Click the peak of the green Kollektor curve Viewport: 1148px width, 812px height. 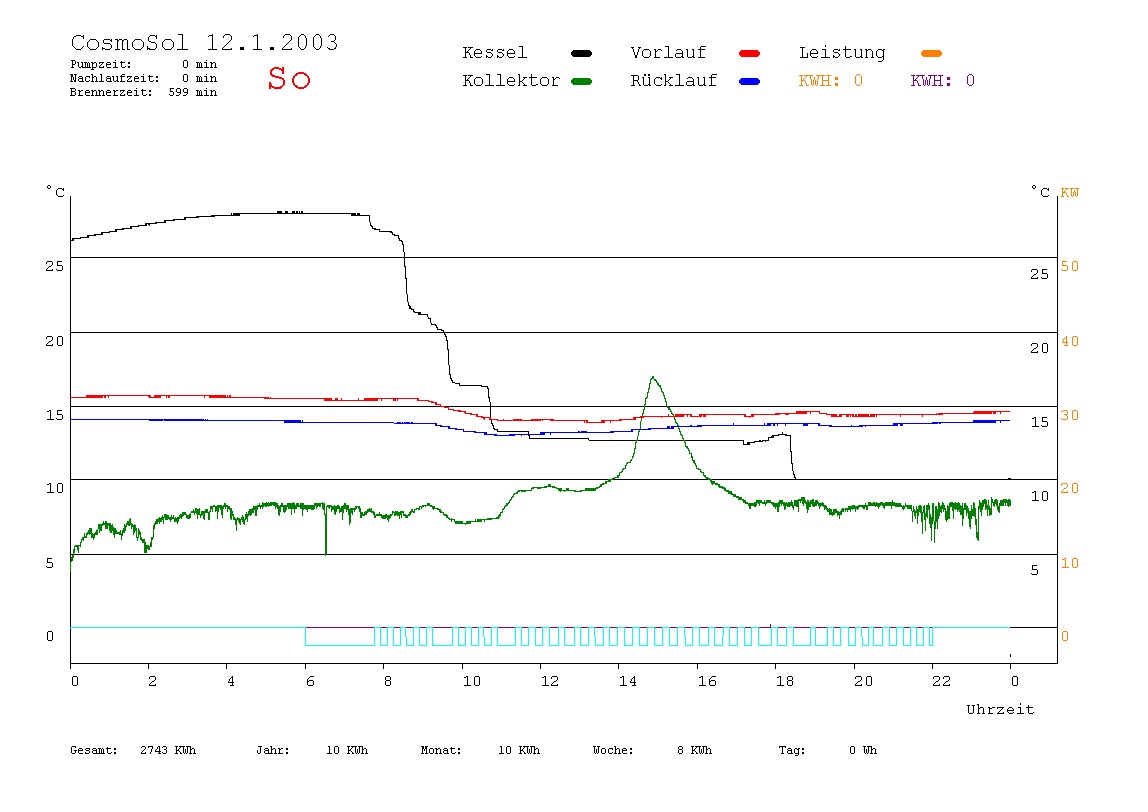point(652,378)
